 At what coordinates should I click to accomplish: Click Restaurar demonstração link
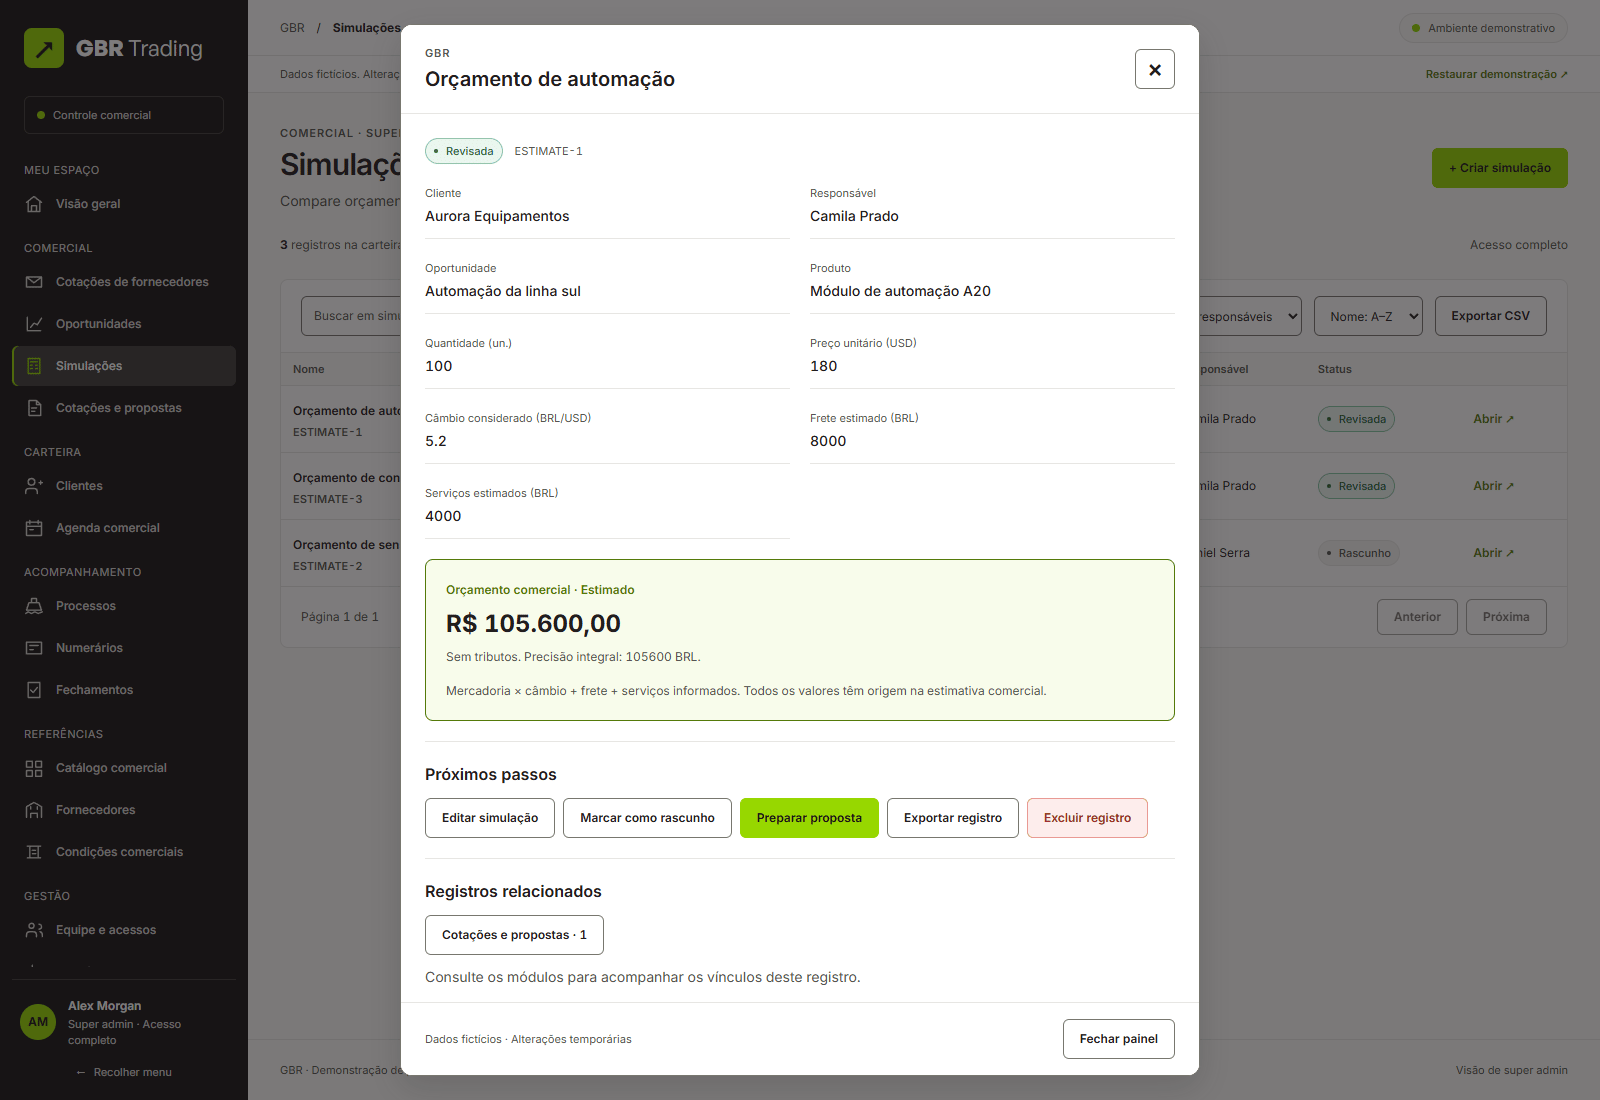pyautogui.click(x=1496, y=74)
